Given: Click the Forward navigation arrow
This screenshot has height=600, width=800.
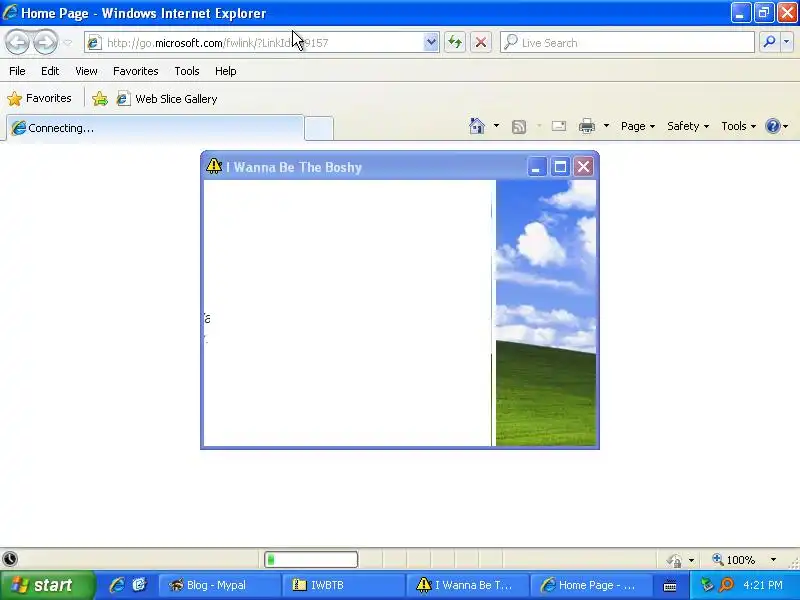Looking at the screenshot, I should point(45,42).
